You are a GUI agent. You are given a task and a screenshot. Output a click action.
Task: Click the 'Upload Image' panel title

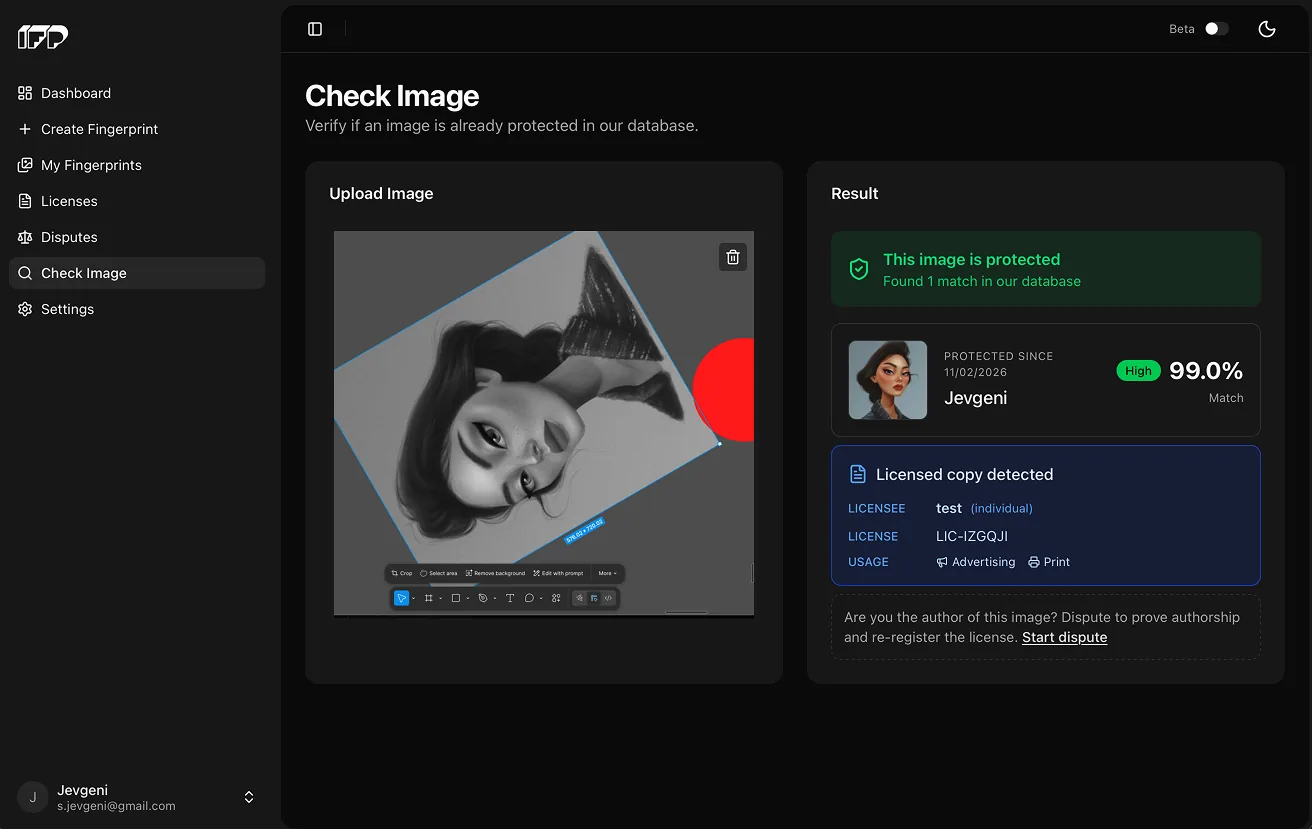pyautogui.click(x=381, y=193)
